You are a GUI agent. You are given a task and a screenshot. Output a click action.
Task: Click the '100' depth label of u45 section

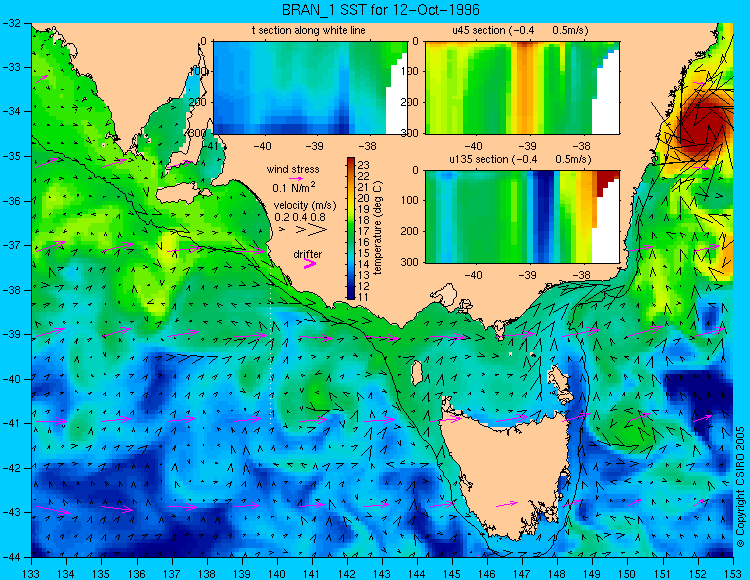412,71
